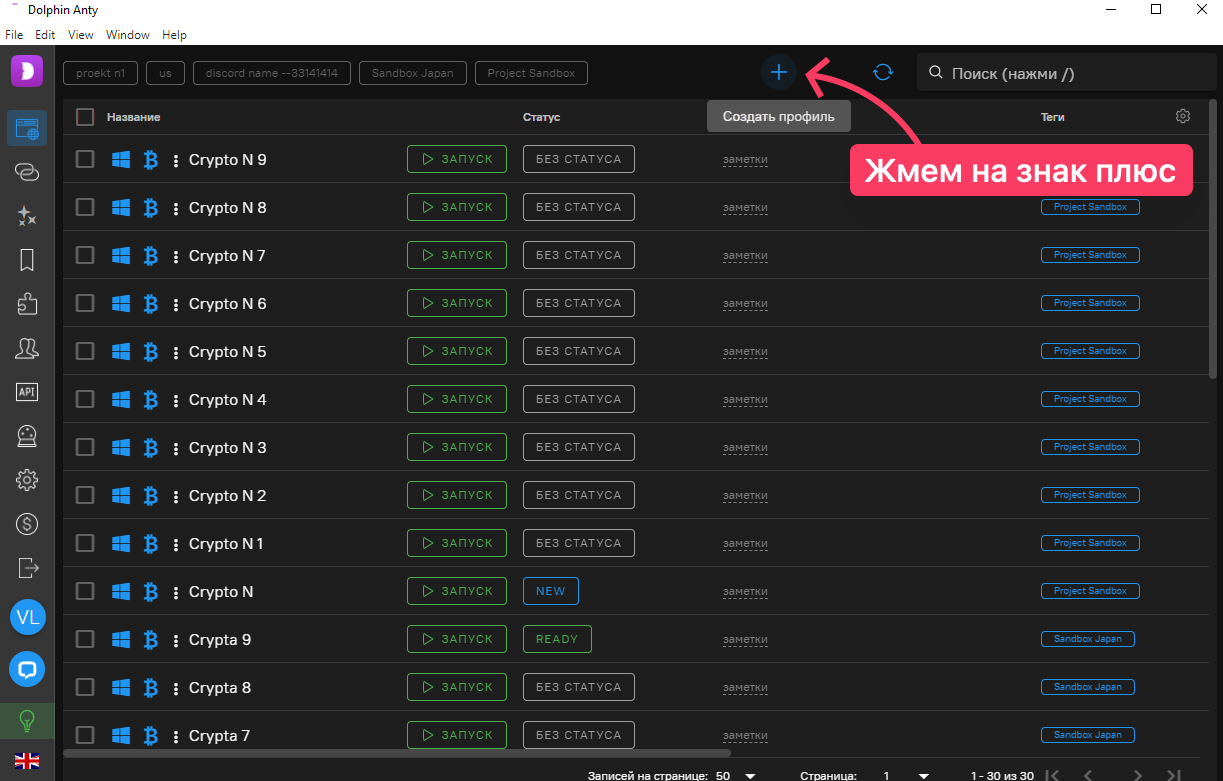Click the NEW status of Crypto N
Screen dimensions: 1223x781
(x=550, y=591)
